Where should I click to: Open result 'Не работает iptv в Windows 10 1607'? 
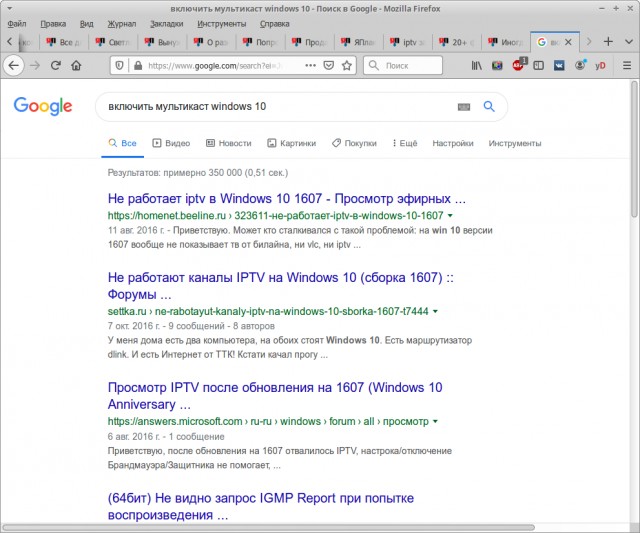pos(287,199)
